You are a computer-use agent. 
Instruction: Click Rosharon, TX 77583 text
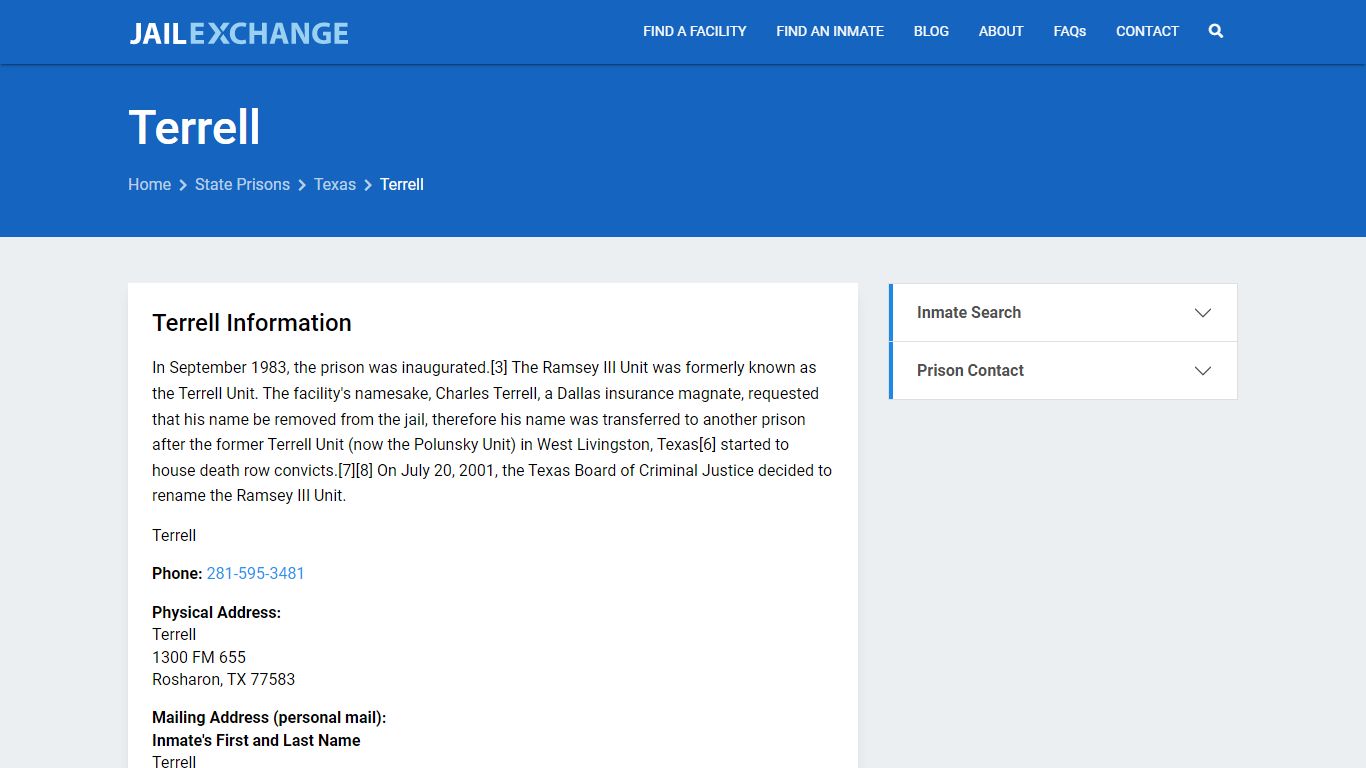pyautogui.click(x=224, y=679)
